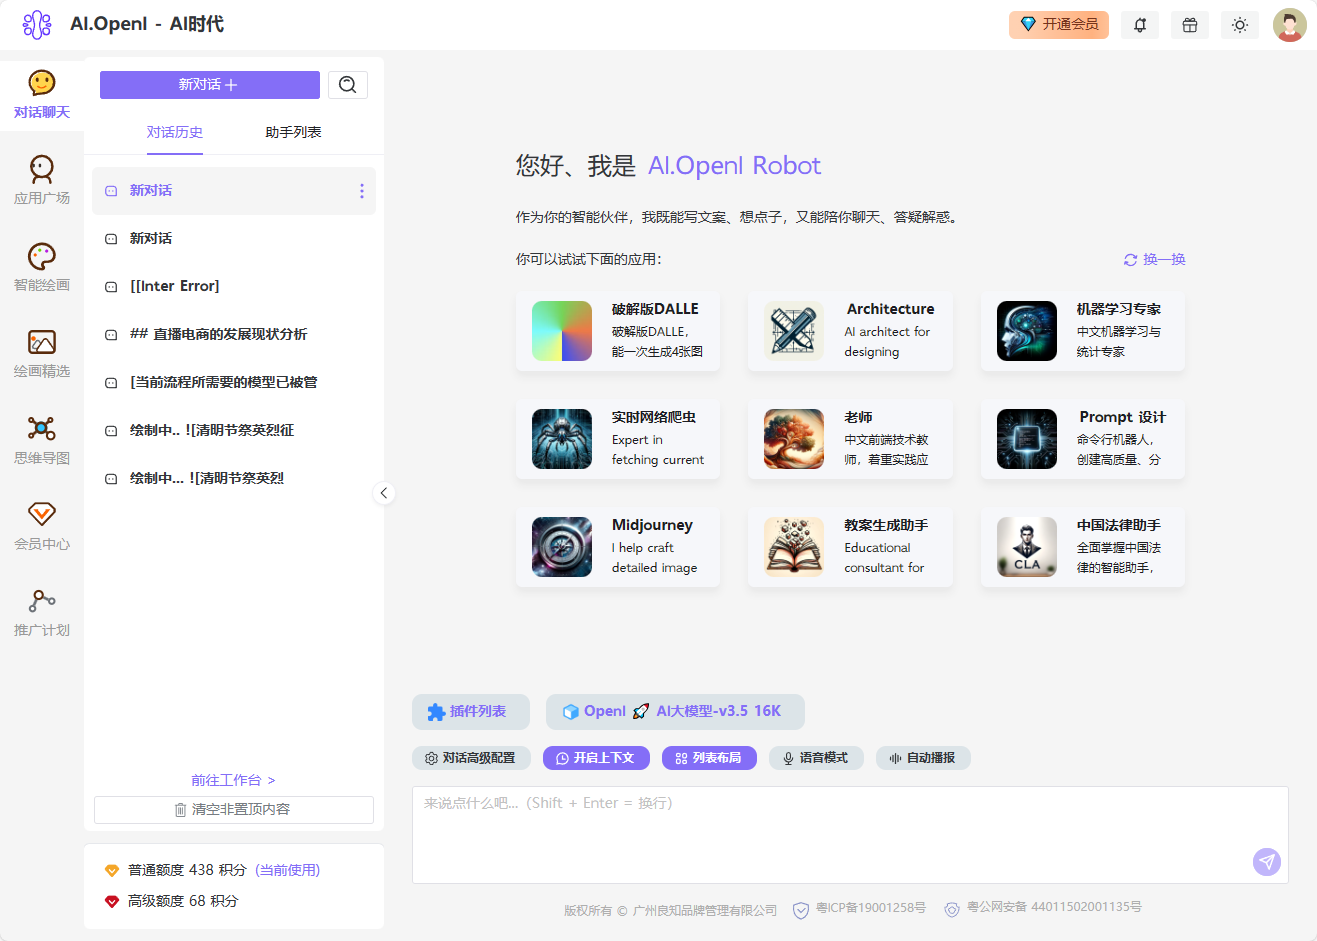Open three-dot menu of selected 新对话
1317x941 pixels.
361,191
